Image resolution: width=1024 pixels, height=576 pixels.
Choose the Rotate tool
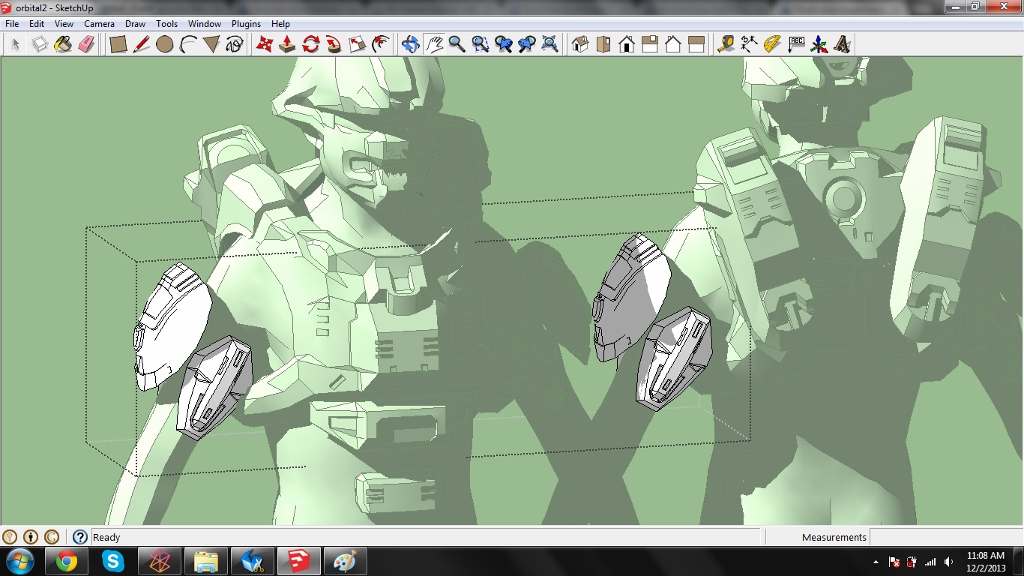(x=311, y=44)
